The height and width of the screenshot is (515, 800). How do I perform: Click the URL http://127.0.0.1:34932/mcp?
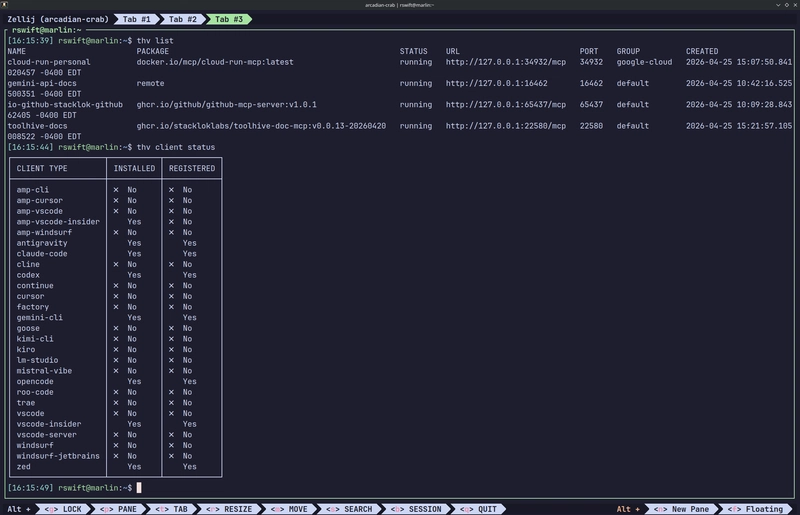click(506, 62)
